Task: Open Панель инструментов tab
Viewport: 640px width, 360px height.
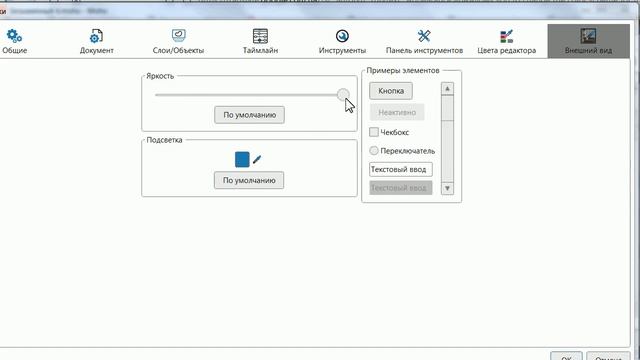Action: pos(424,41)
